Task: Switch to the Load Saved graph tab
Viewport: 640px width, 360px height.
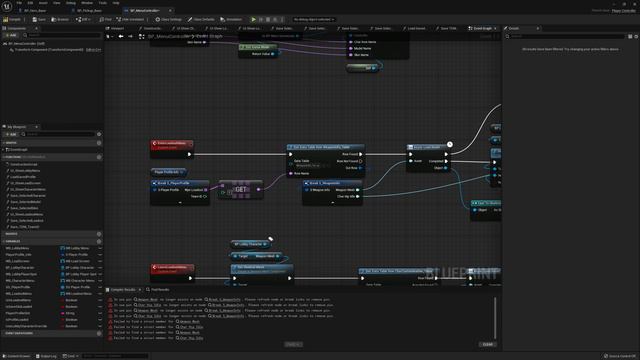Action: 414,28
